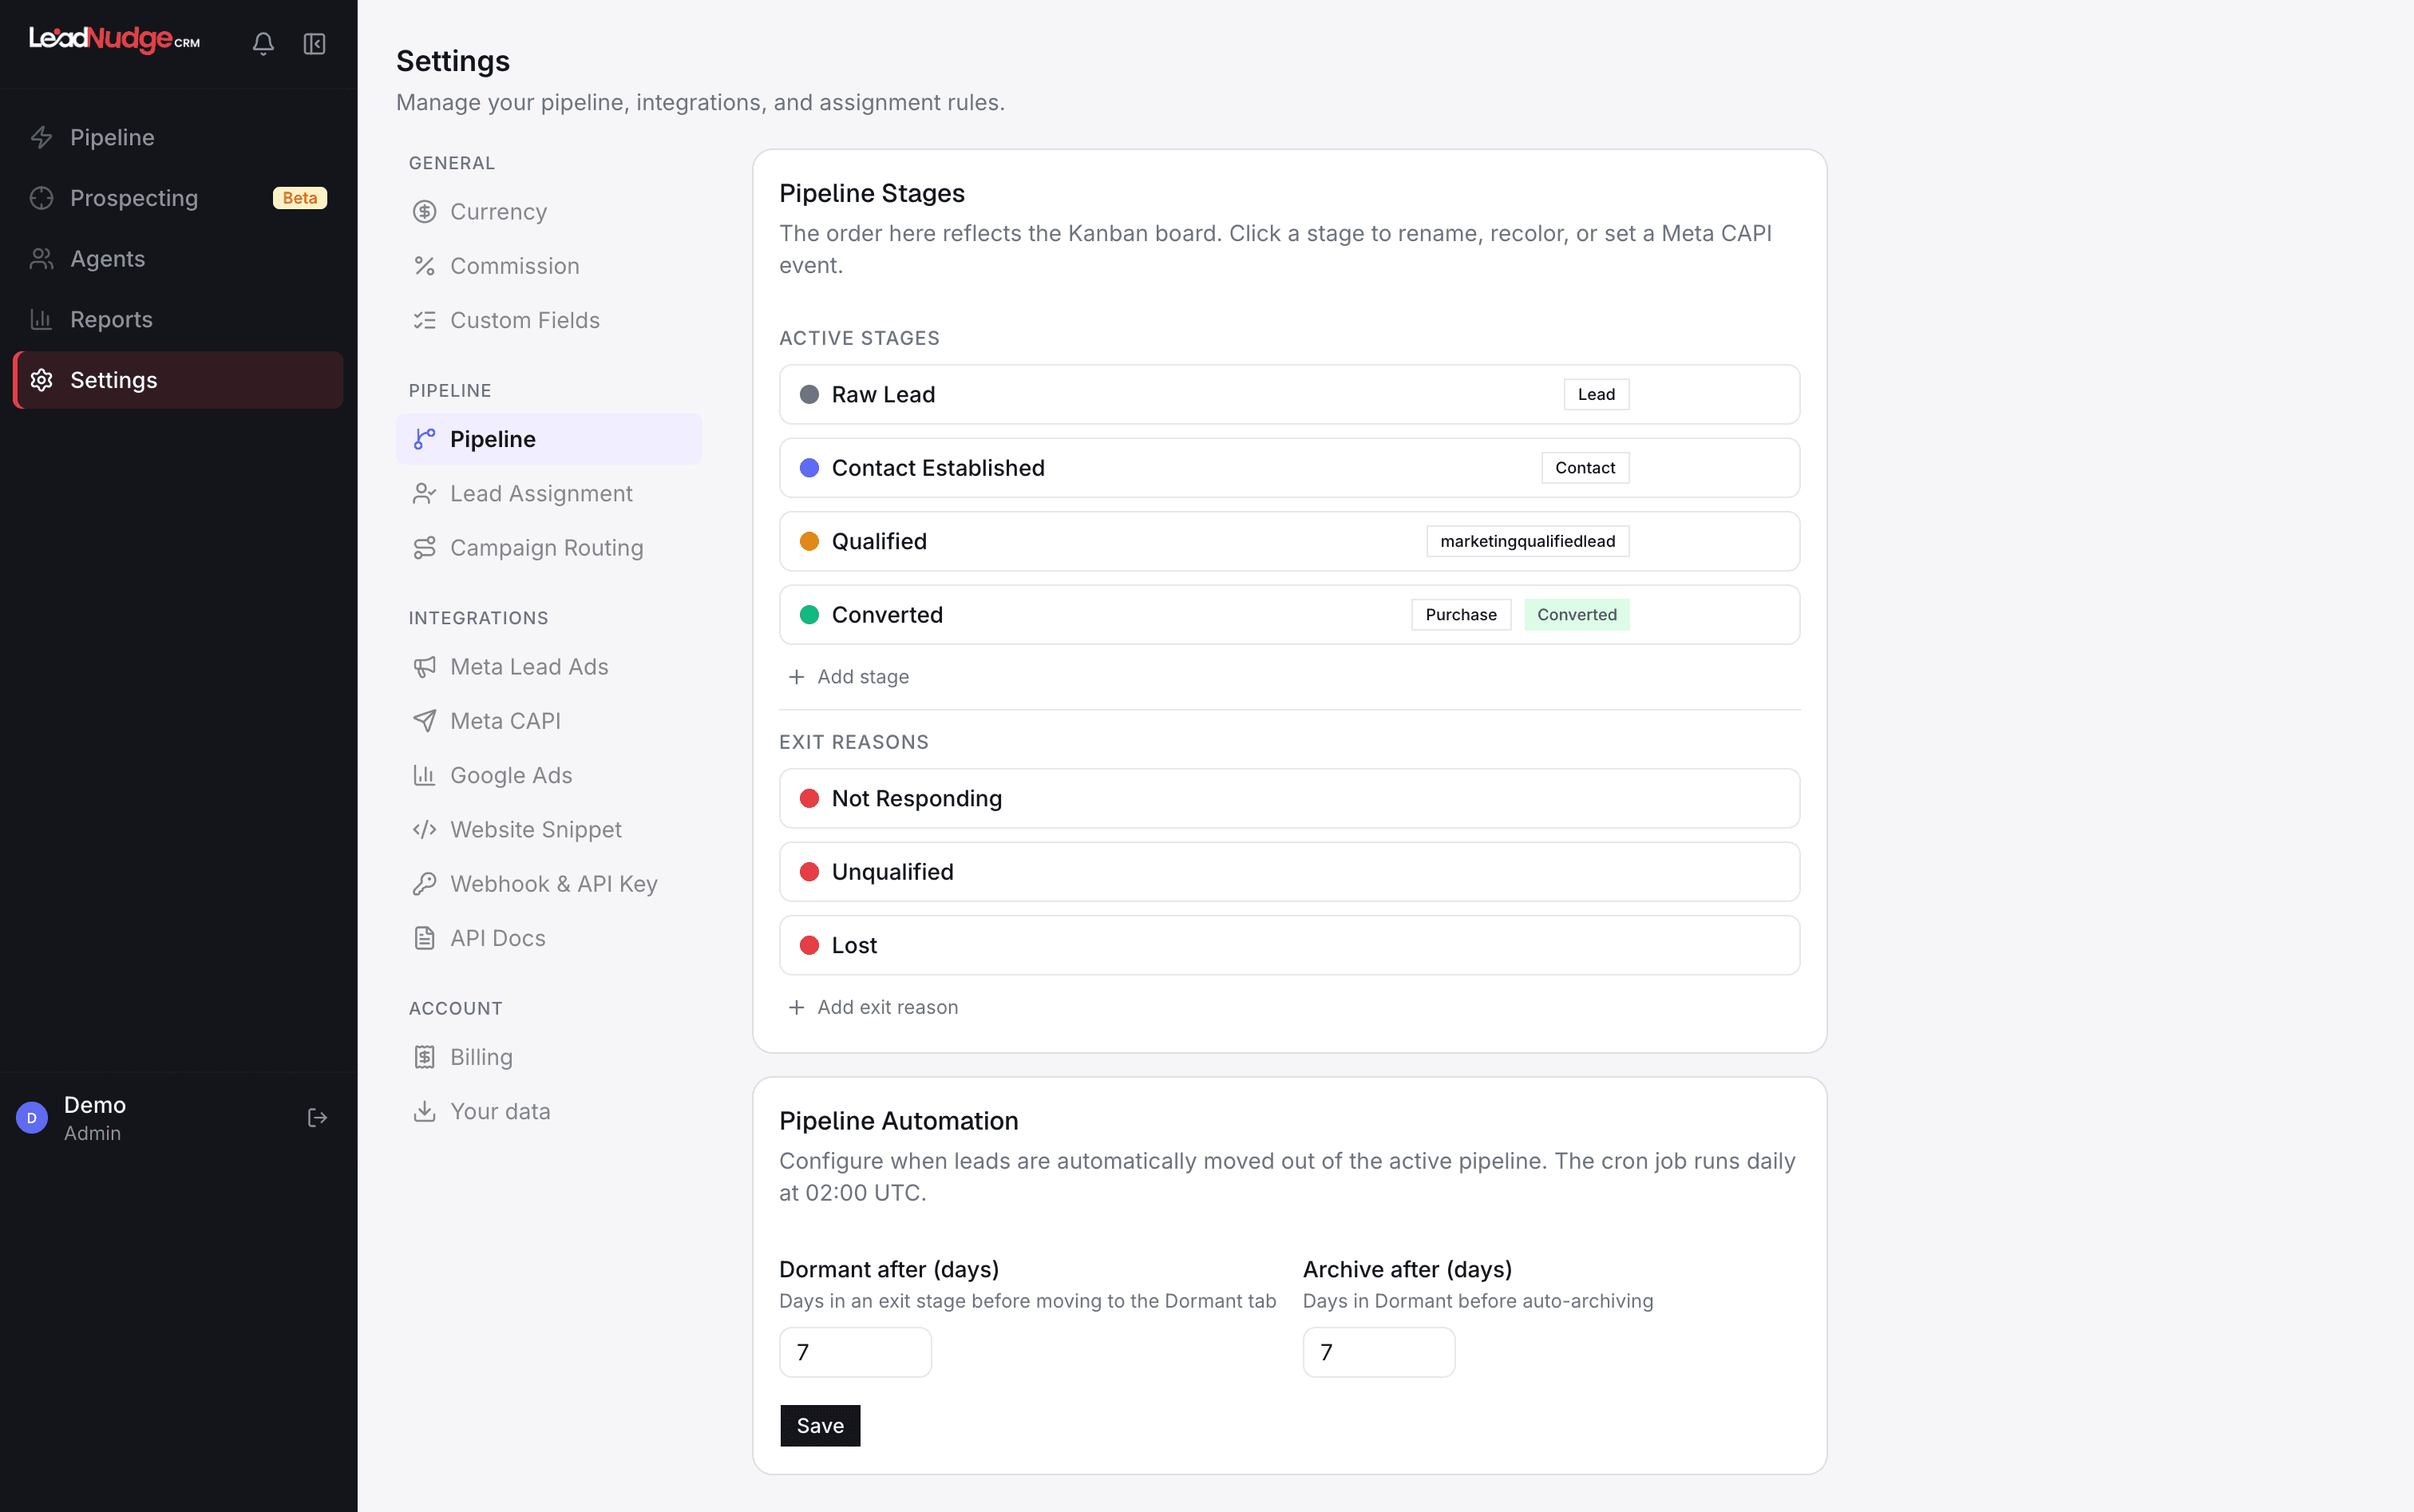Open Meta Lead Ads integration

(549, 667)
